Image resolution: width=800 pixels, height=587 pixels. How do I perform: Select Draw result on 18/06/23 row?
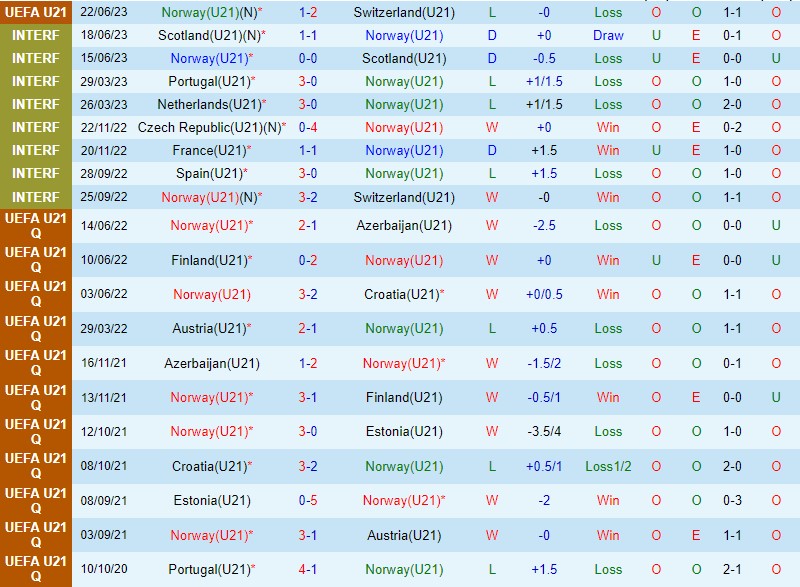[608, 35]
